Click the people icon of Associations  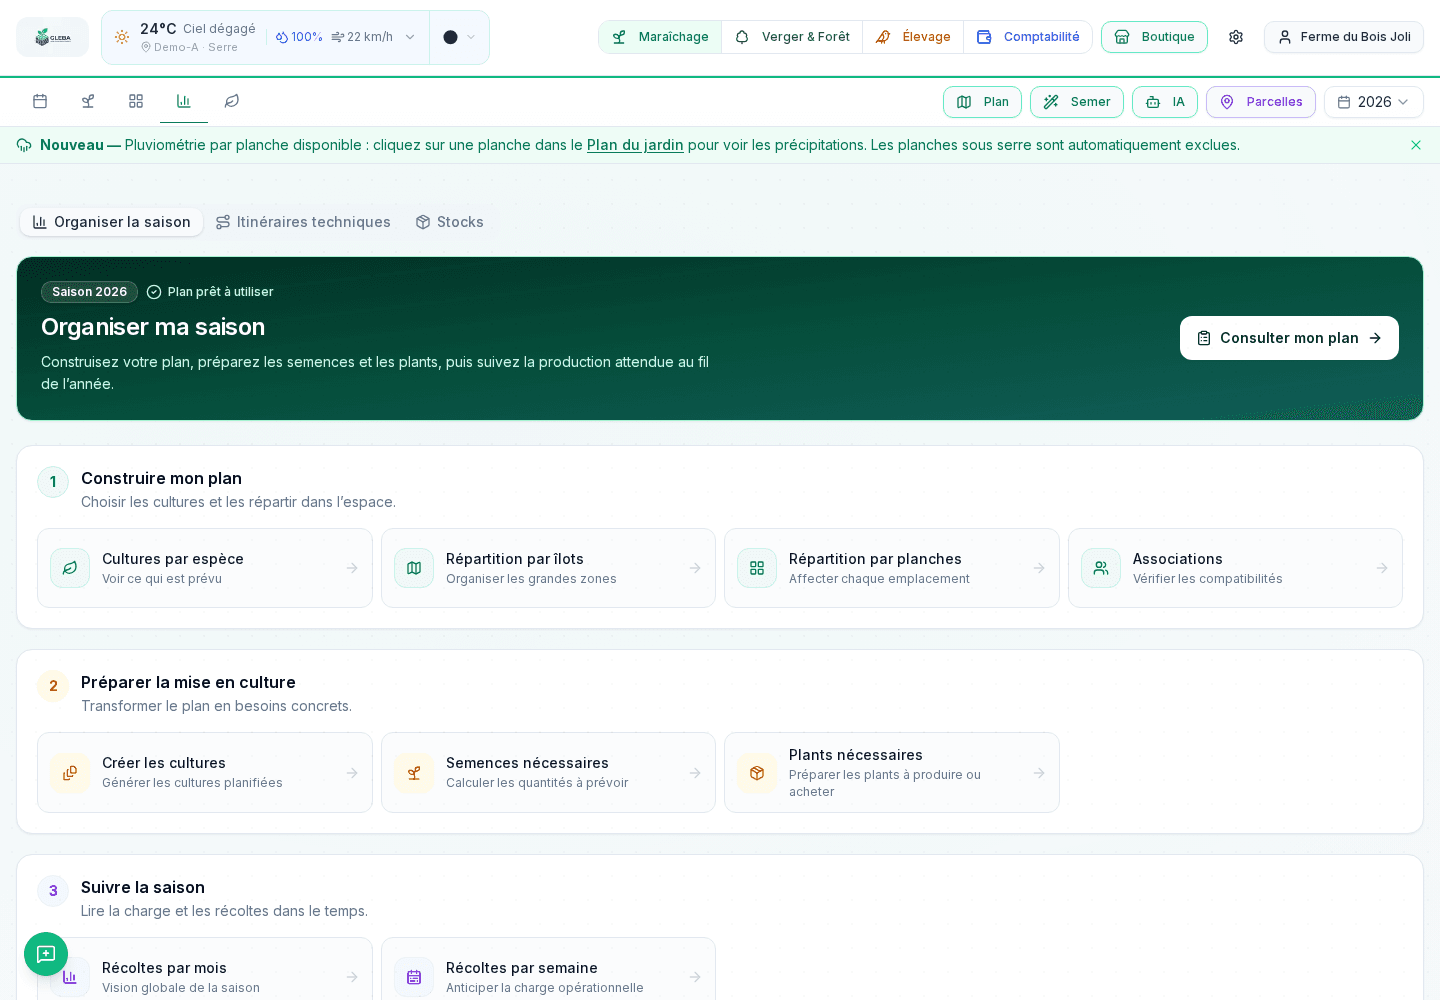coord(1101,568)
